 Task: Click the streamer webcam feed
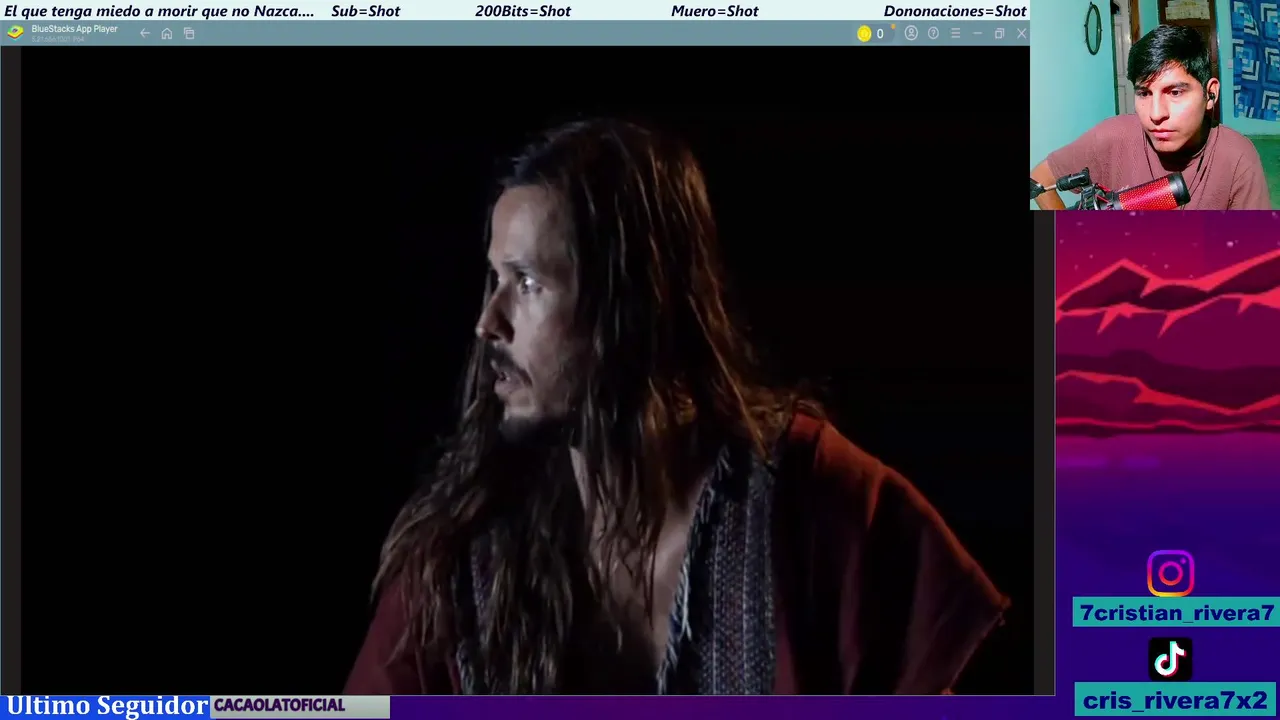(1155, 105)
